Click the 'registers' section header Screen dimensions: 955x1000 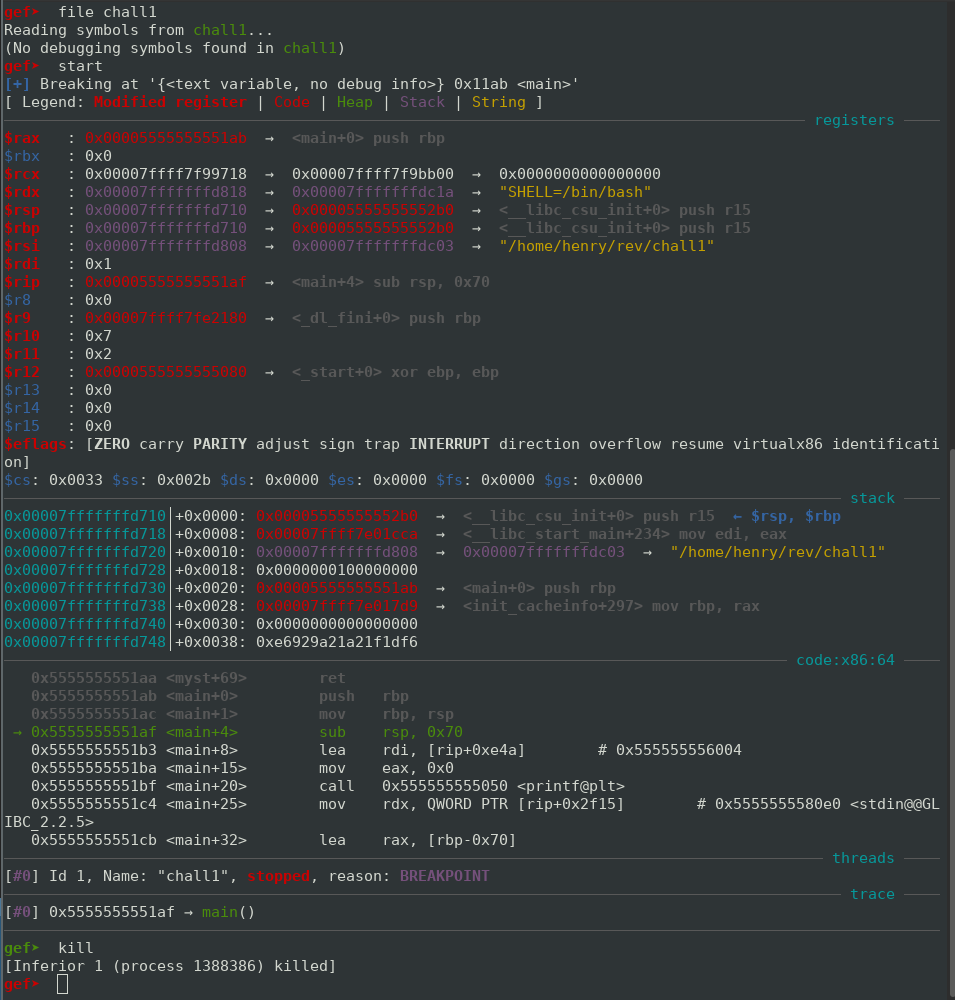coord(854,120)
